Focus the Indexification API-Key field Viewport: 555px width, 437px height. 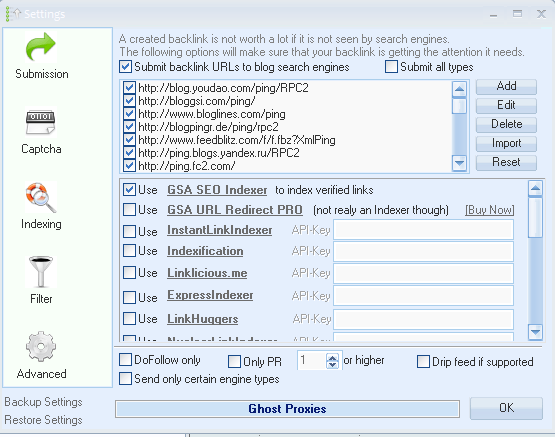(423, 251)
